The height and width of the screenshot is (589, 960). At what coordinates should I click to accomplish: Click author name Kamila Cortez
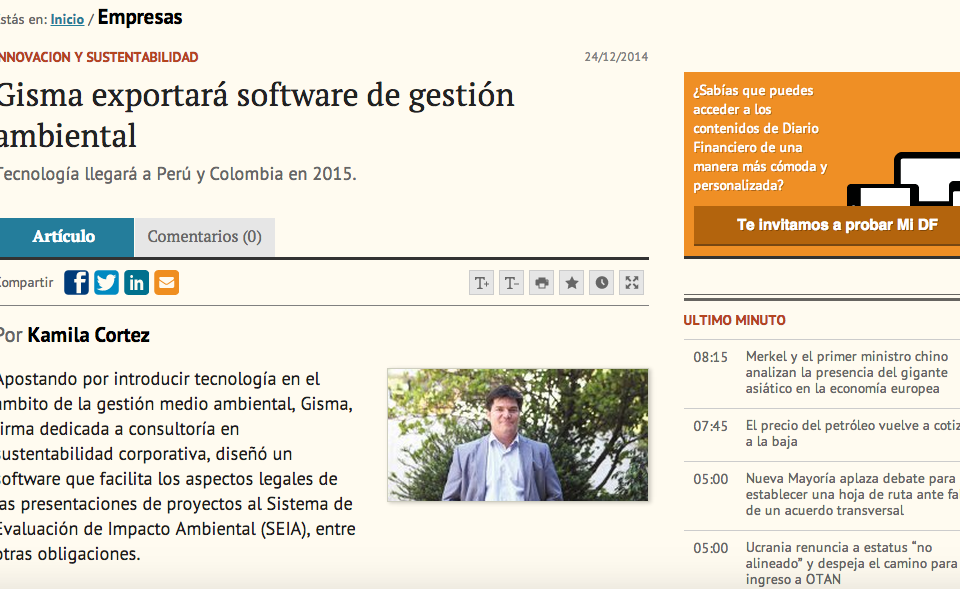click(89, 335)
